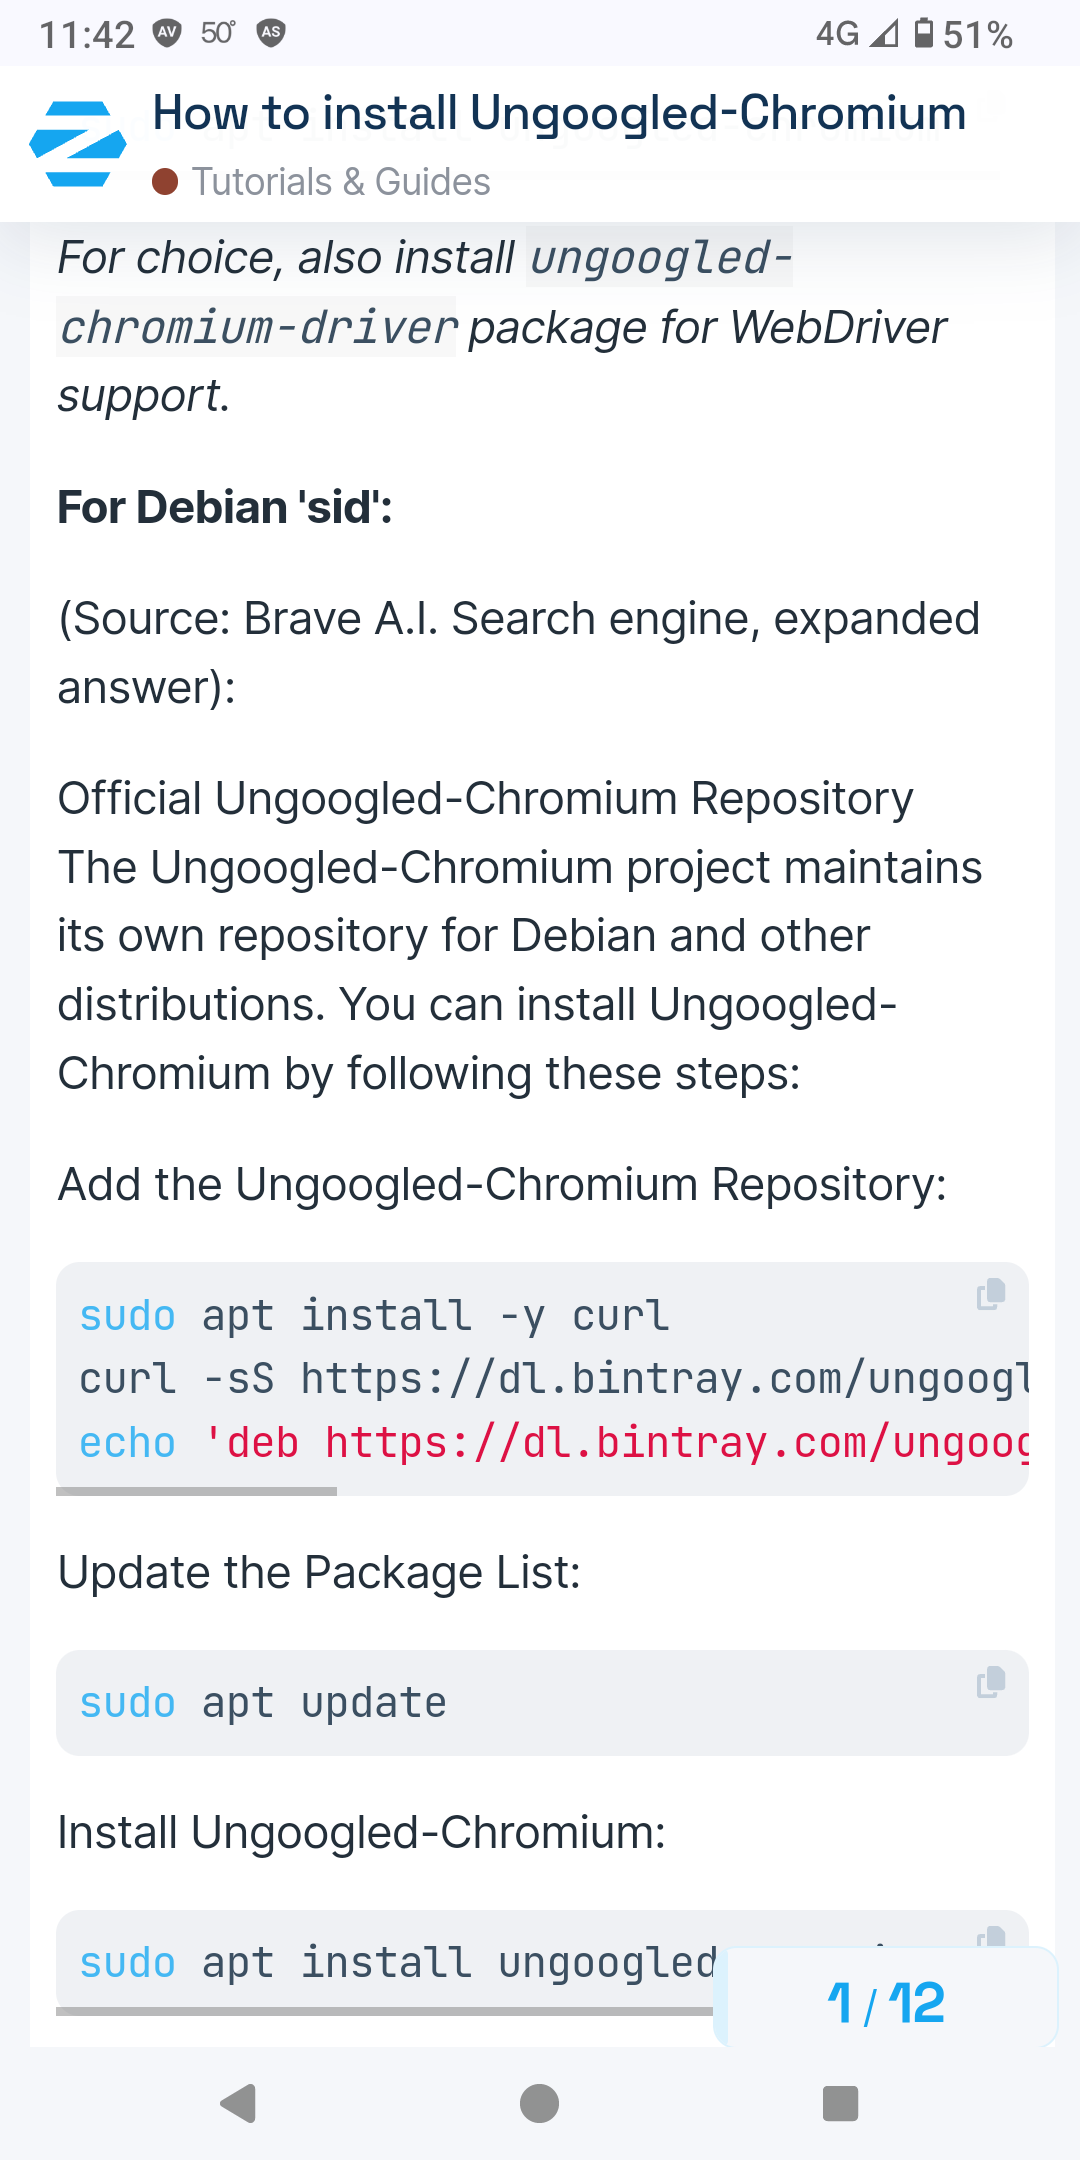
Task: Click the install command block horizontal scrollbar
Action: [385, 2011]
